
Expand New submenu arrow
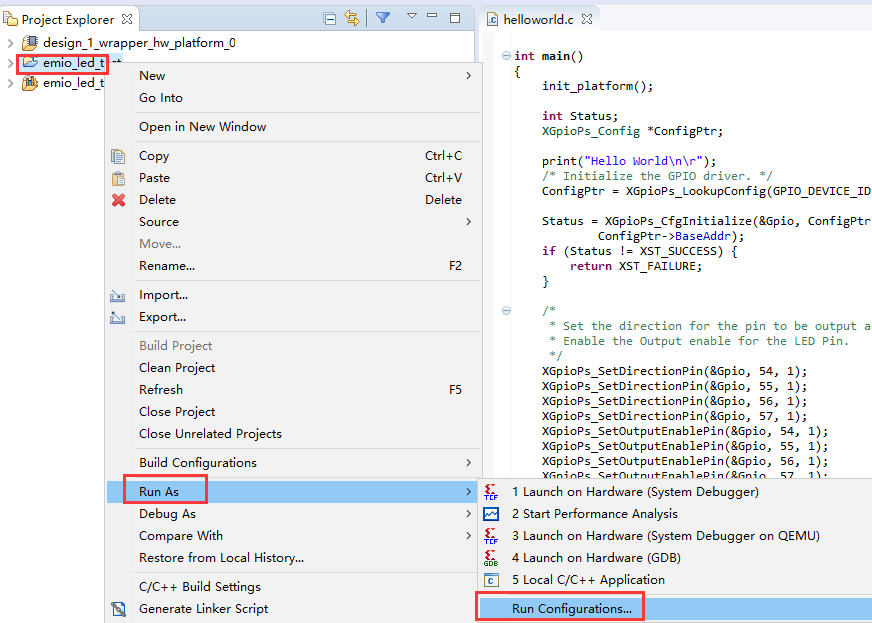point(469,76)
